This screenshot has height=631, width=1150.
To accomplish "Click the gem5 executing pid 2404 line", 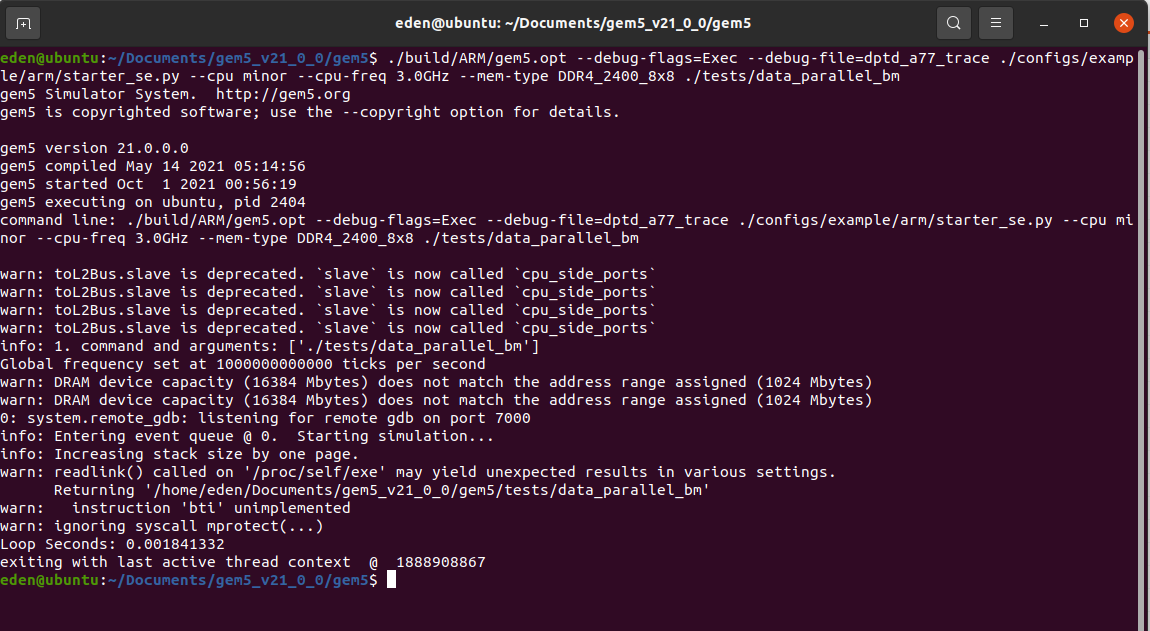I will (x=153, y=203).
